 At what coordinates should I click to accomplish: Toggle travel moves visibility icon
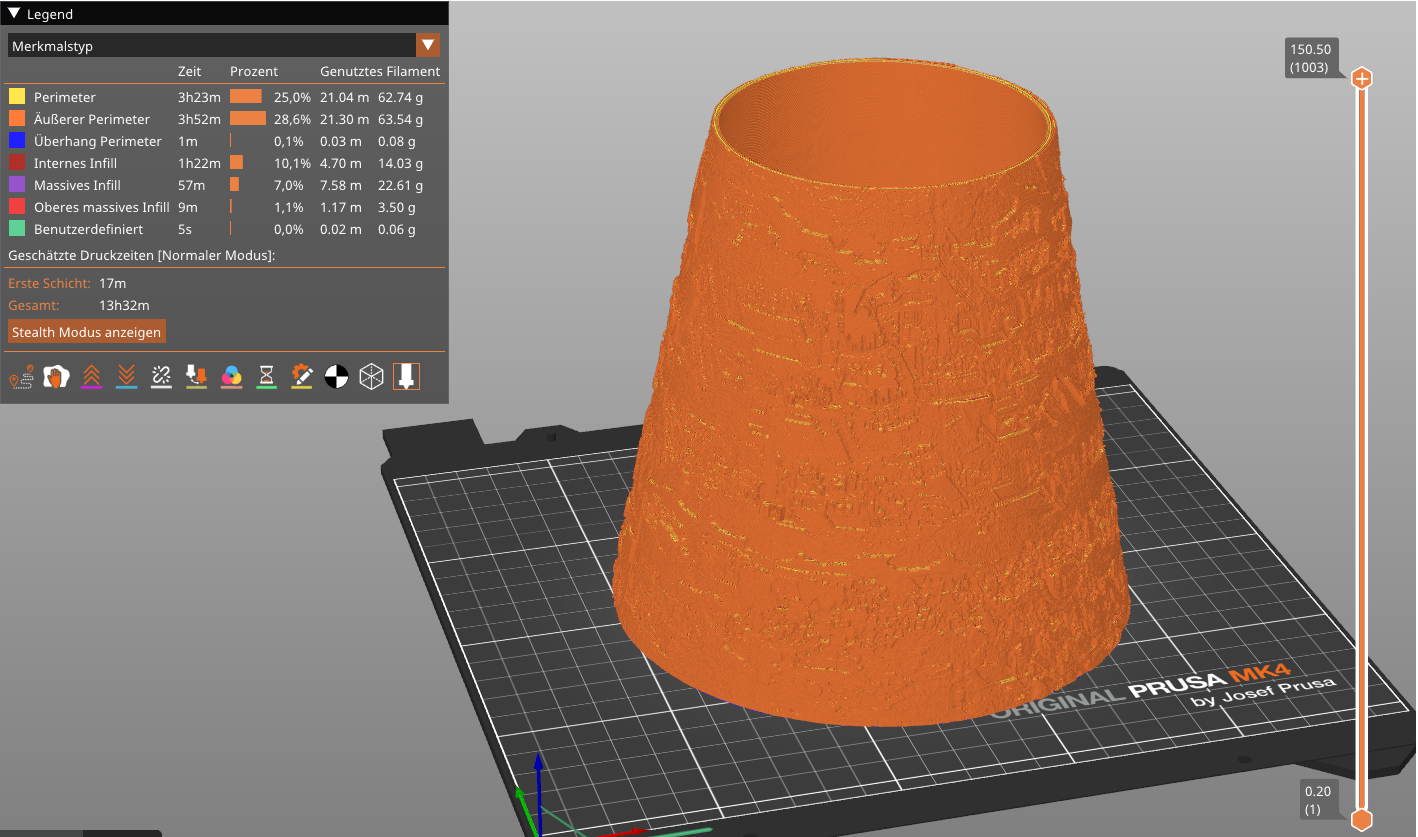pos(21,377)
